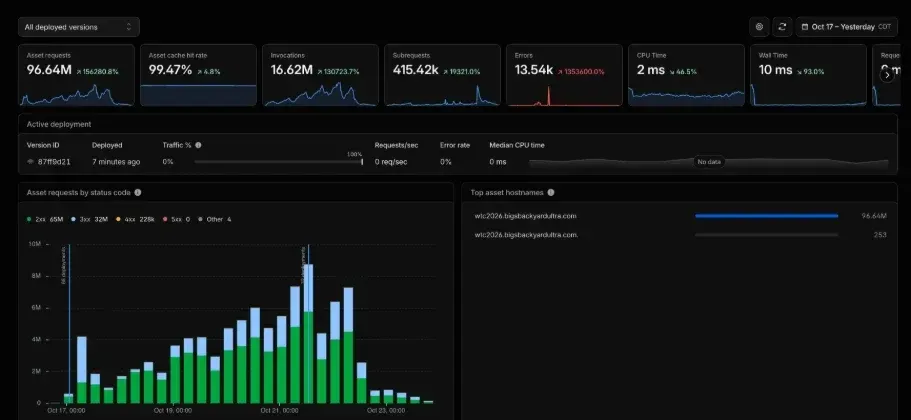Select the Asset cache hit rate card
The width and height of the screenshot is (911, 420).
198,75
